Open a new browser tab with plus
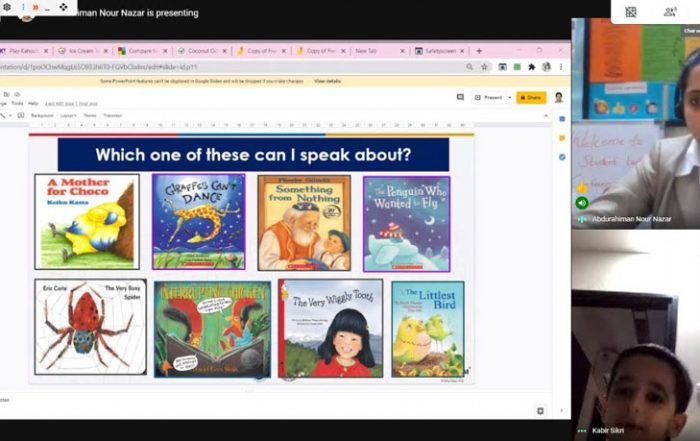This screenshot has width=700, height=441. (479, 50)
